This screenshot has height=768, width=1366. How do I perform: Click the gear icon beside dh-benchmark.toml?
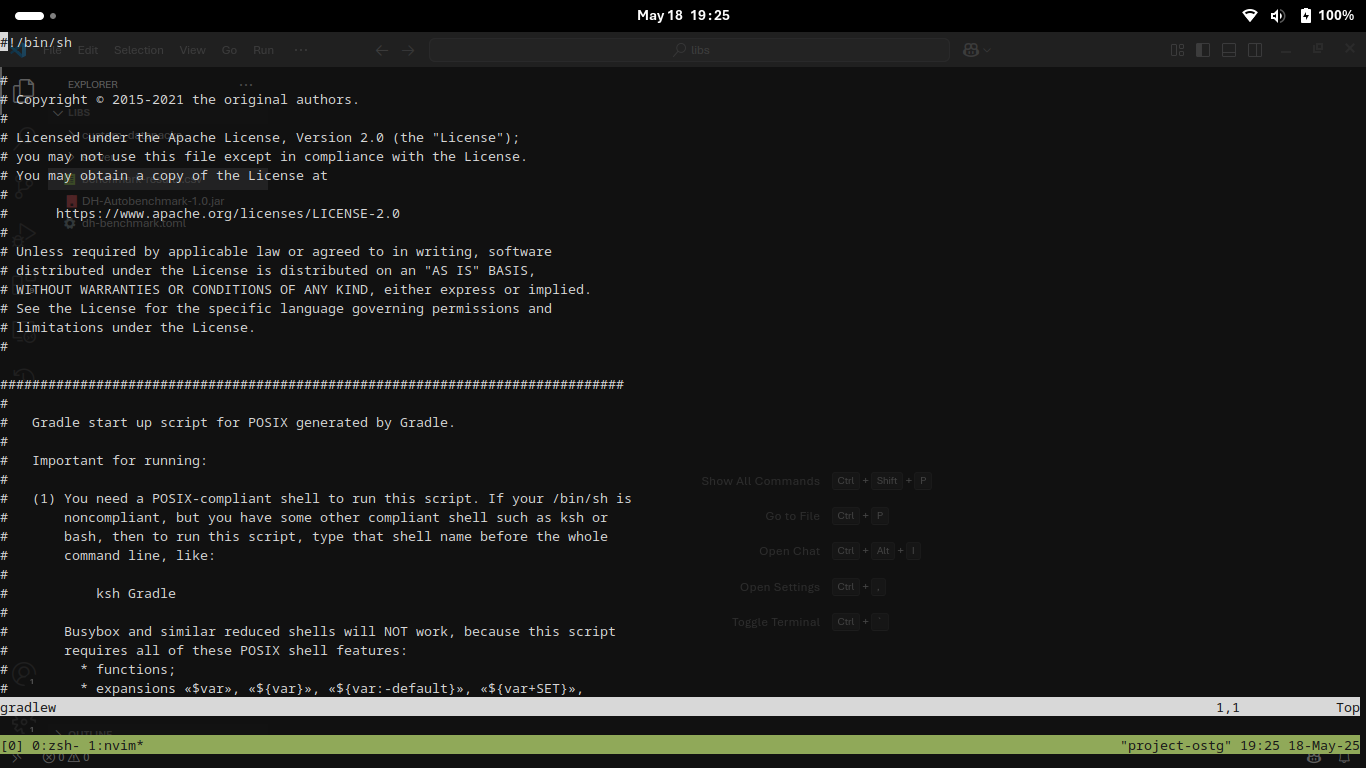70,223
